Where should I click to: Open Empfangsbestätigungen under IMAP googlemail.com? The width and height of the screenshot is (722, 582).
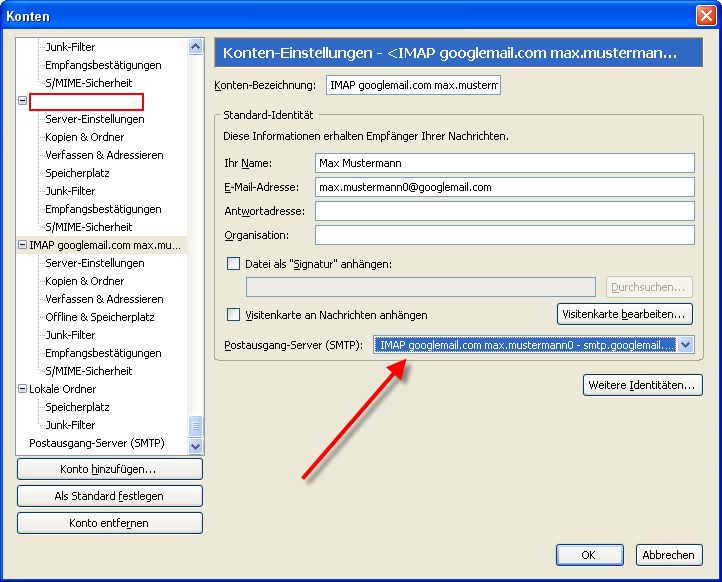click(104, 353)
